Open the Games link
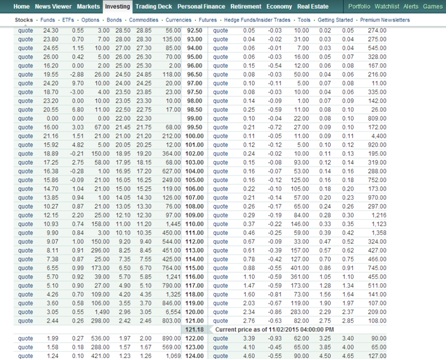This screenshot has height=360, width=448. (x=433, y=6)
